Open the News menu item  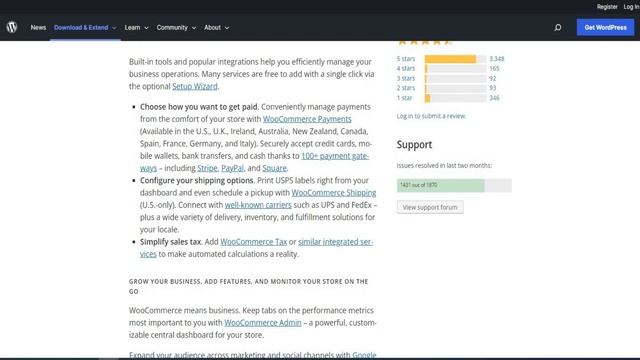click(38, 27)
